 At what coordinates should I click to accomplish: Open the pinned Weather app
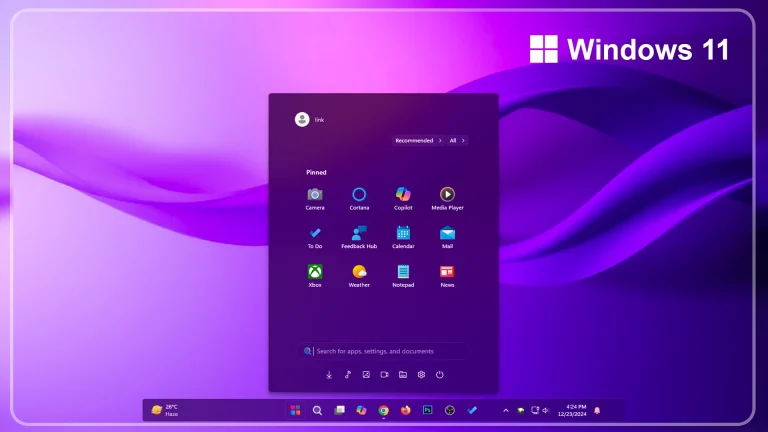point(359,272)
